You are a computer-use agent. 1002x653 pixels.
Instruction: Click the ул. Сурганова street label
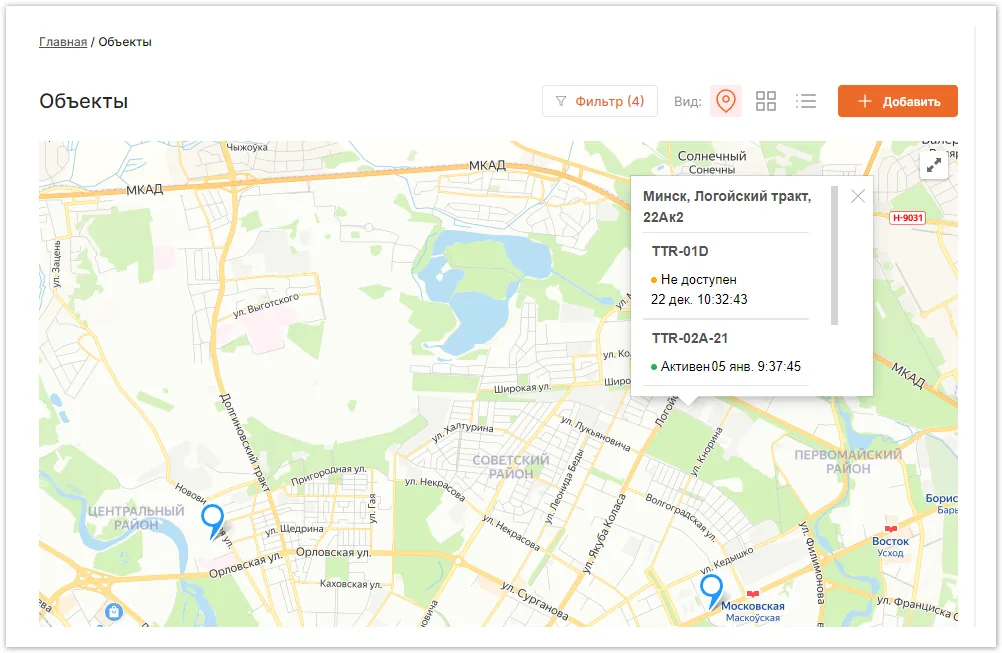tap(534, 601)
